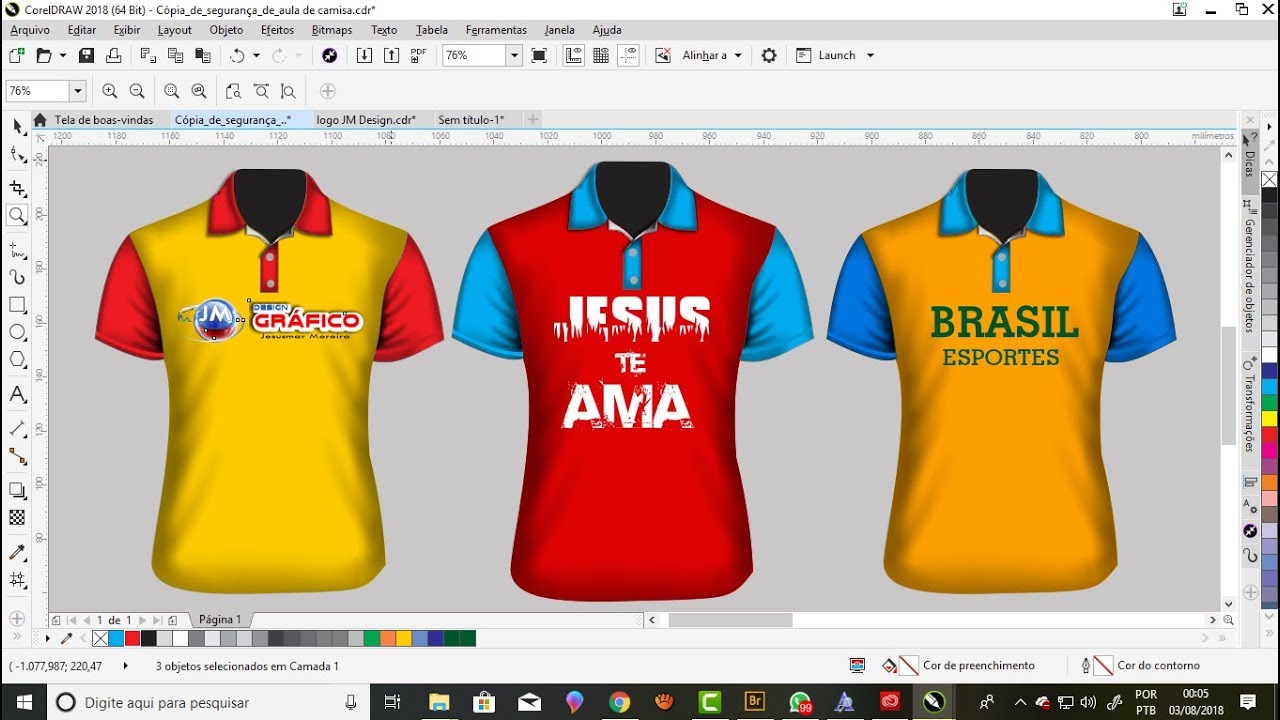Toggle Show Guidelines button
This screenshot has height=720, width=1280.
coord(629,56)
